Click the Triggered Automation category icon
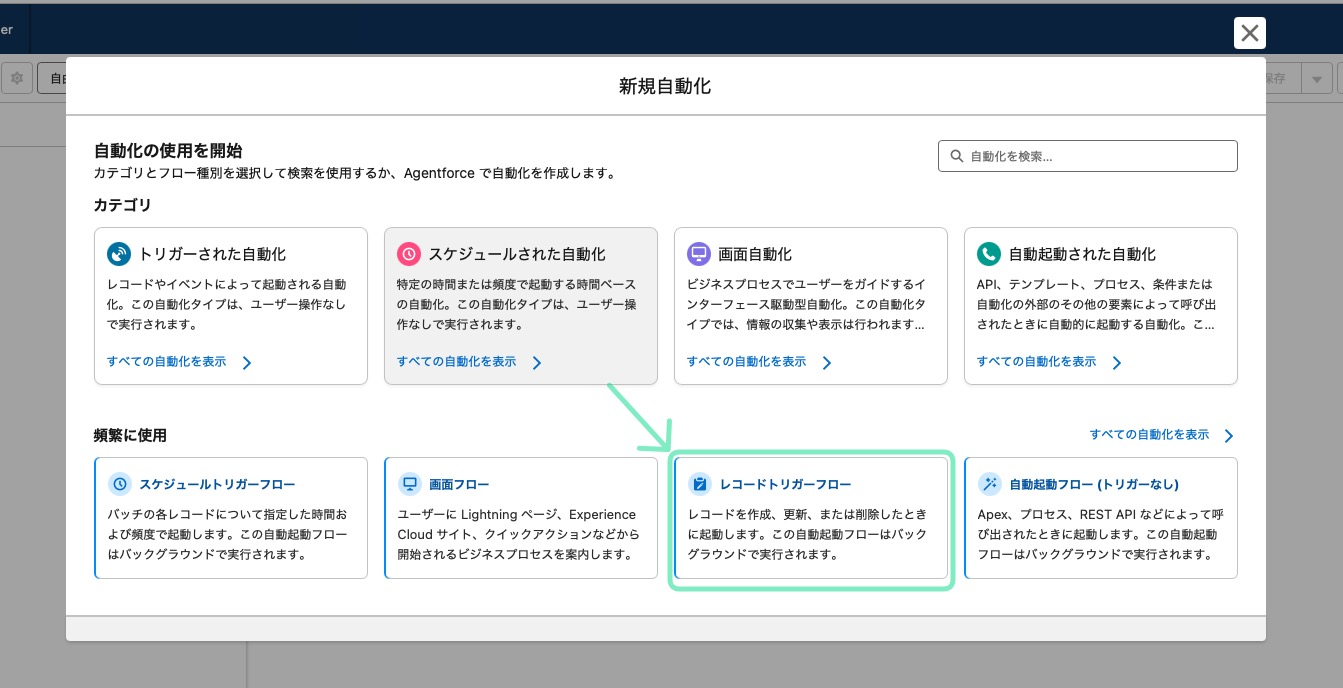1343x688 pixels. point(119,254)
